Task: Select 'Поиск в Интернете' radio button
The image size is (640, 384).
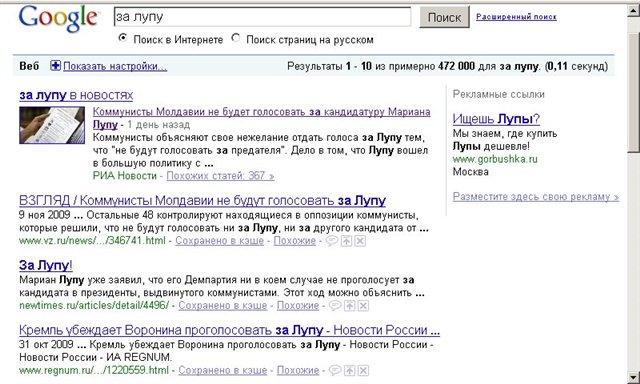Action: point(122,38)
